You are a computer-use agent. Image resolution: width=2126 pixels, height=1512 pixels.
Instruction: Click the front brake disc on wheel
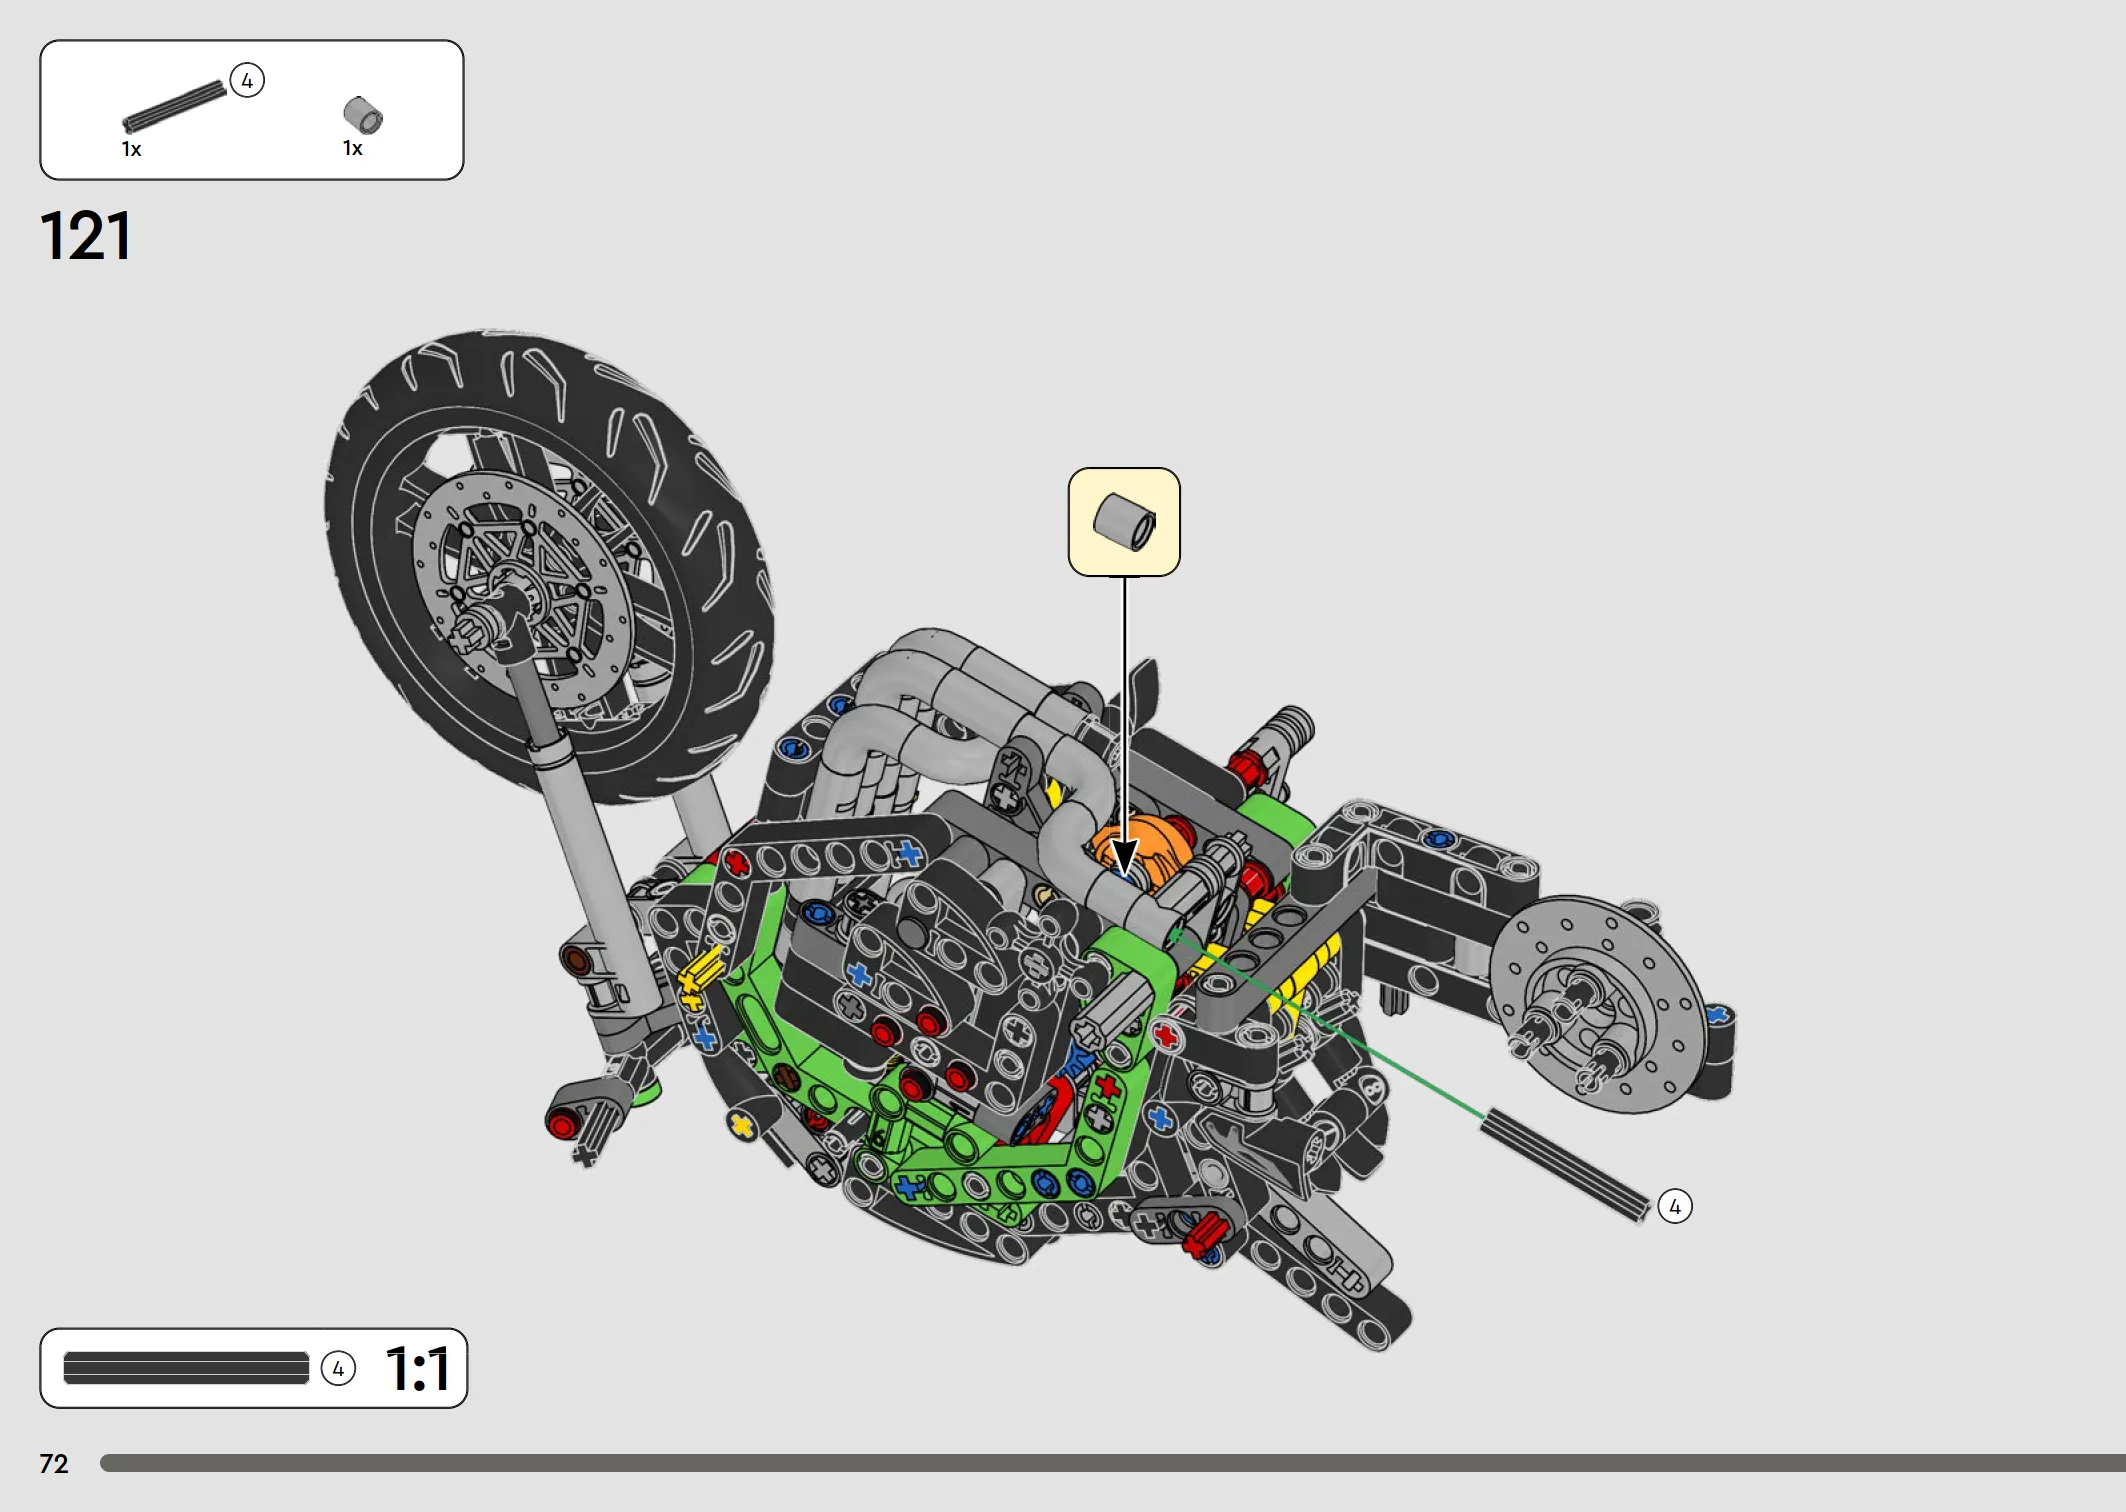523,589
